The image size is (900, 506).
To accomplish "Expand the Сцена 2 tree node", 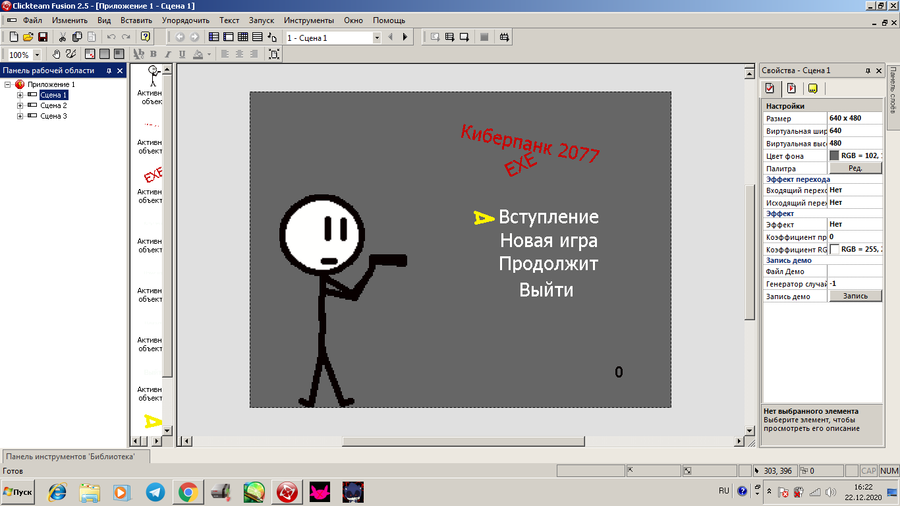I will (20, 106).
